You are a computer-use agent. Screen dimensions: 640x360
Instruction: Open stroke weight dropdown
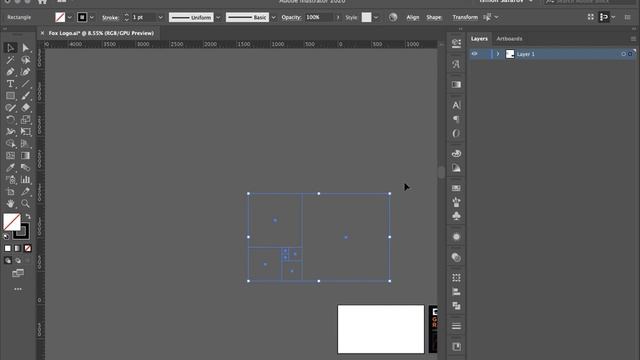point(160,18)
